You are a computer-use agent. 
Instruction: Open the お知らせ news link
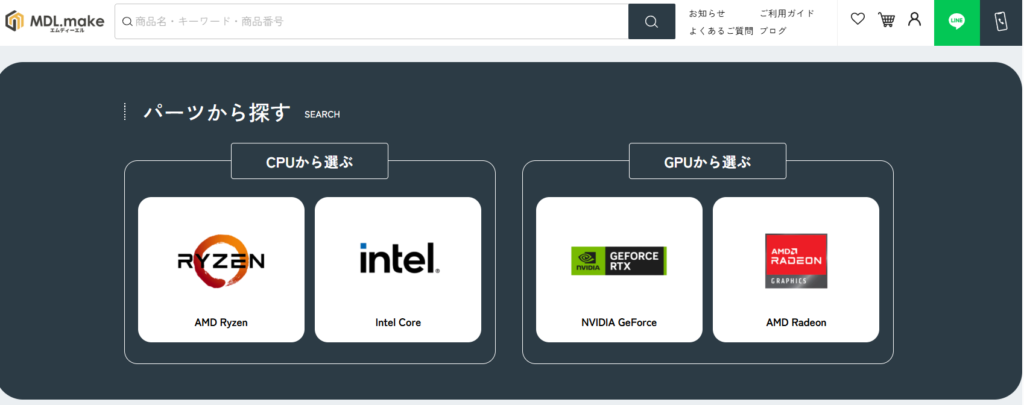pyautogui.click(x=707, y=13)
